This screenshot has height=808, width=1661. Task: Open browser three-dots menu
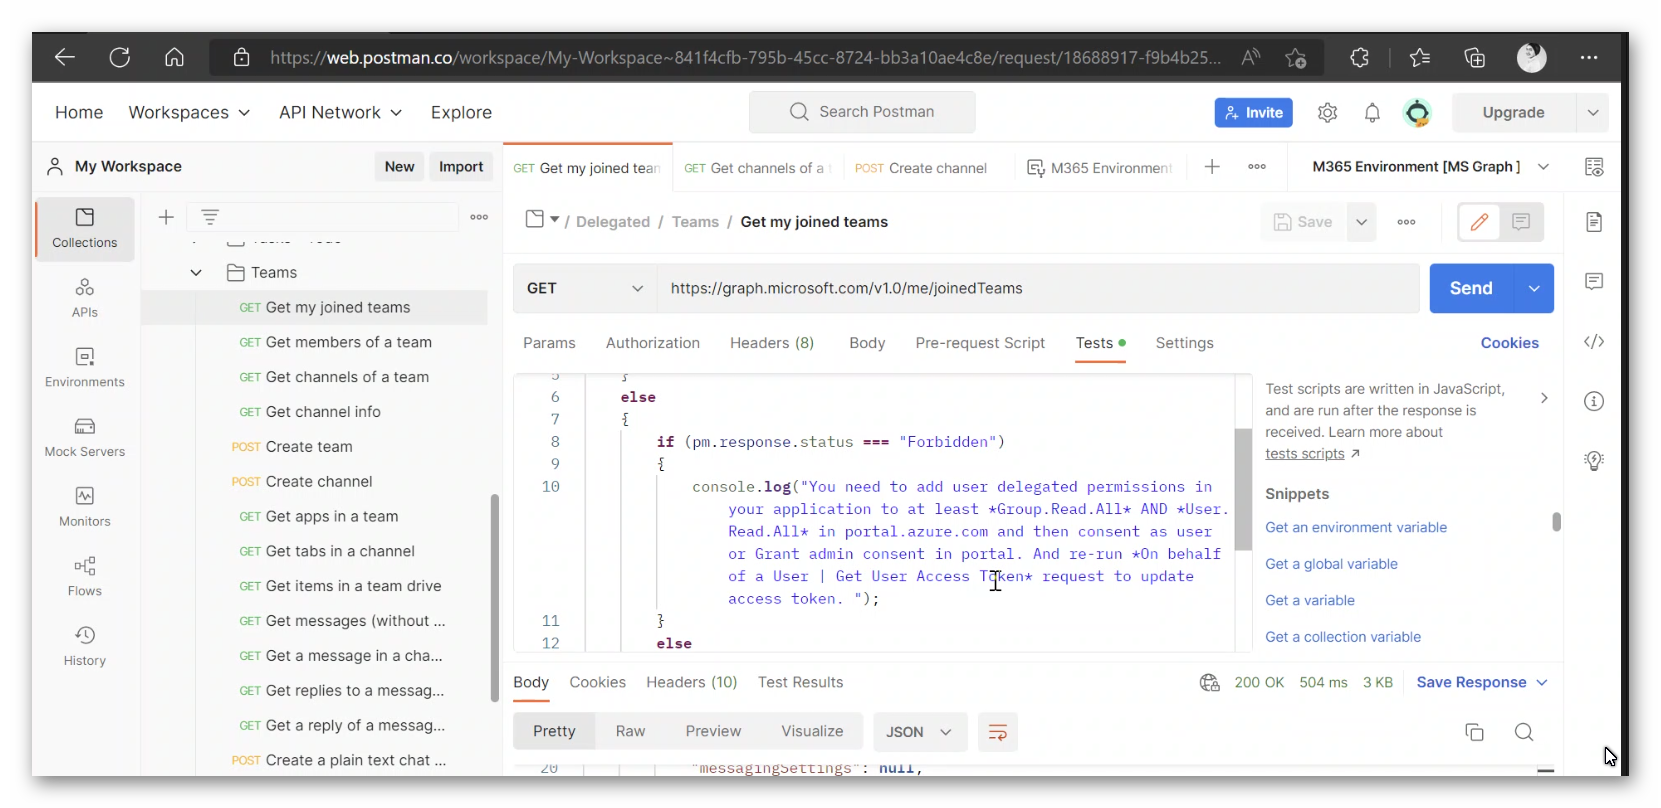(x=1589, y=58)
